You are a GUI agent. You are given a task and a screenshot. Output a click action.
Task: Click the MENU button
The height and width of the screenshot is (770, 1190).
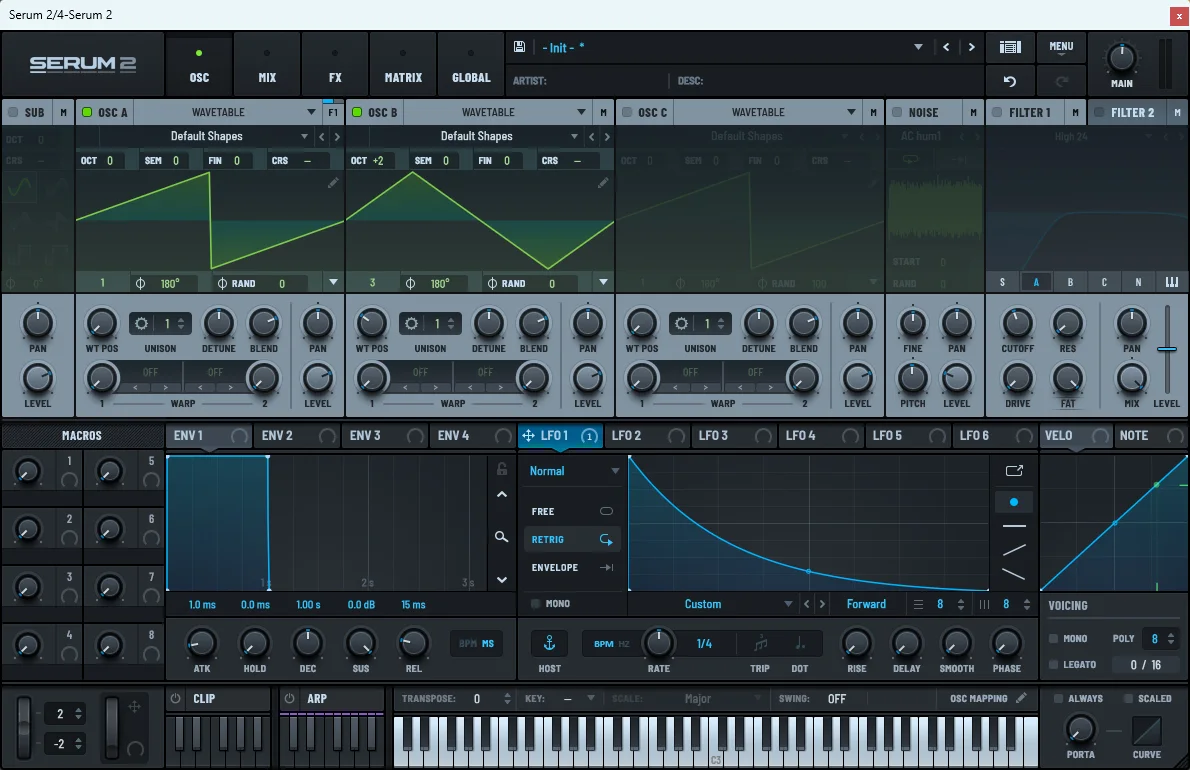point(1061,46)
